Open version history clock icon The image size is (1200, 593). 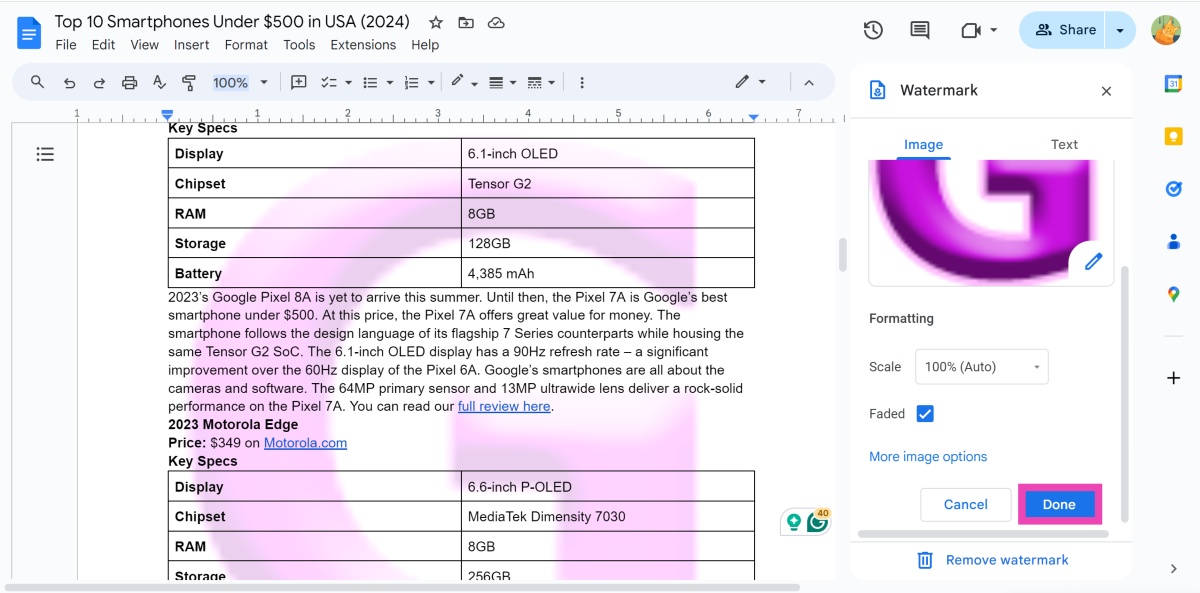click(x=873, y=30)
